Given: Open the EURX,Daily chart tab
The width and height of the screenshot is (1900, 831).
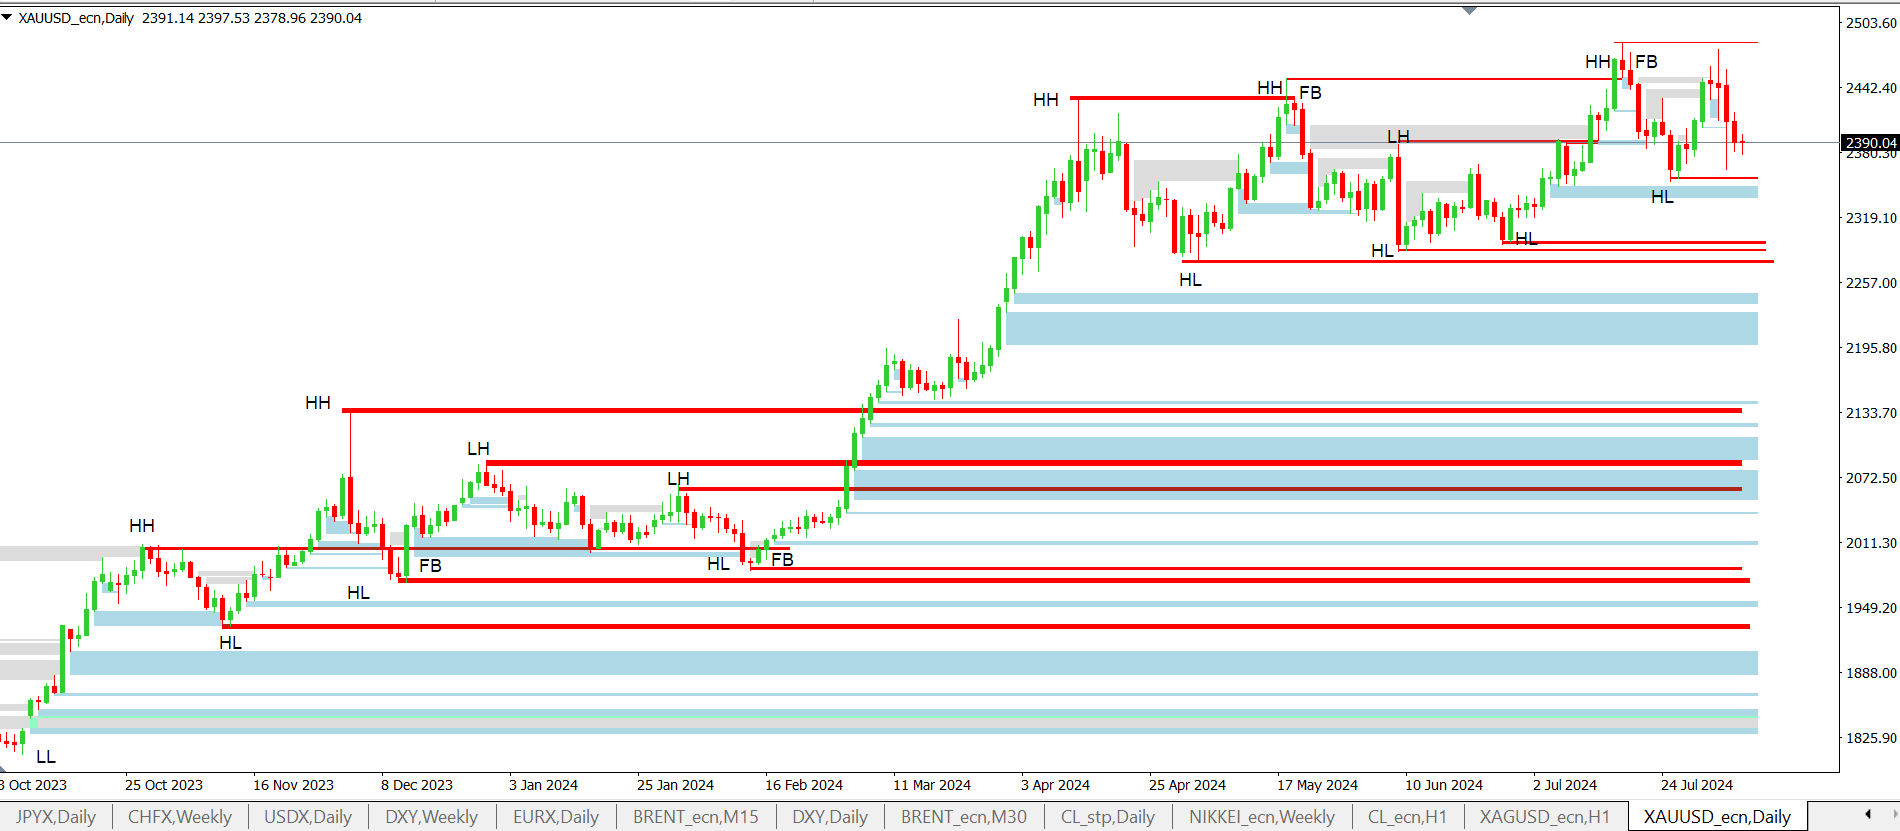Looking at the screenshot, I should coord(556,817).
